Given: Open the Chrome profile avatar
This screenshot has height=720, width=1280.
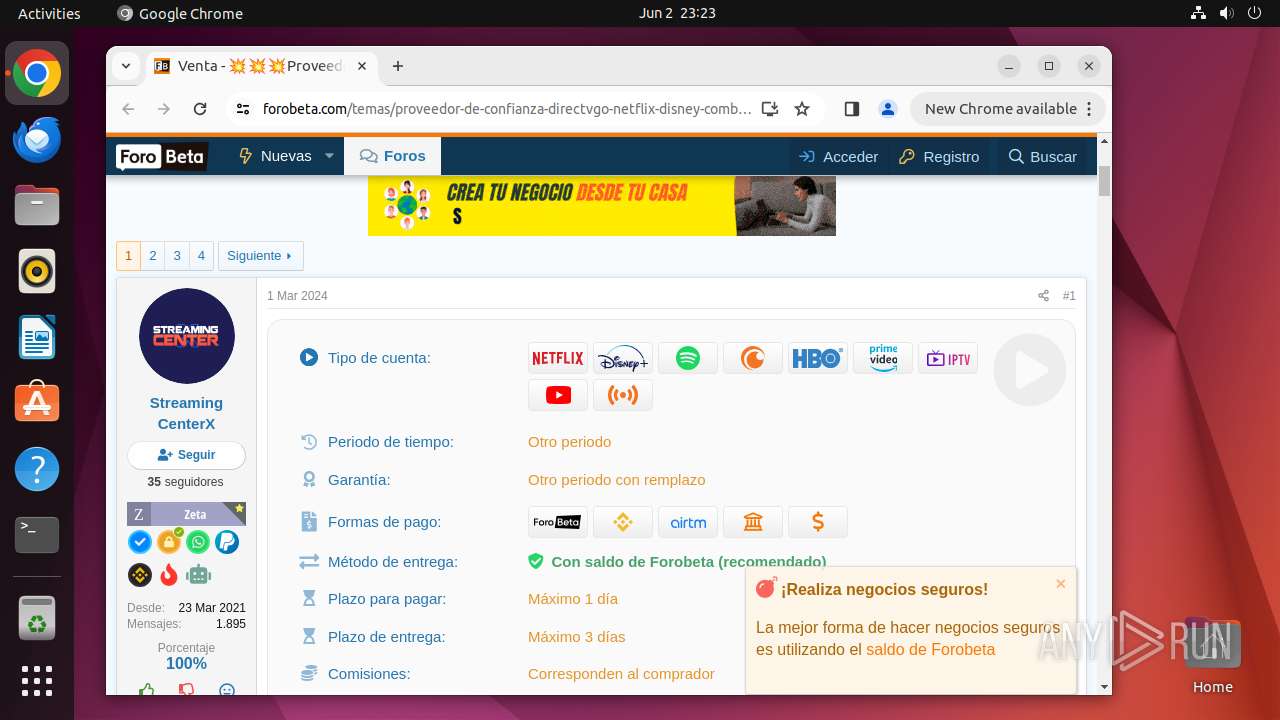Looking at the screenshot, I should click(x=887, y=109).
